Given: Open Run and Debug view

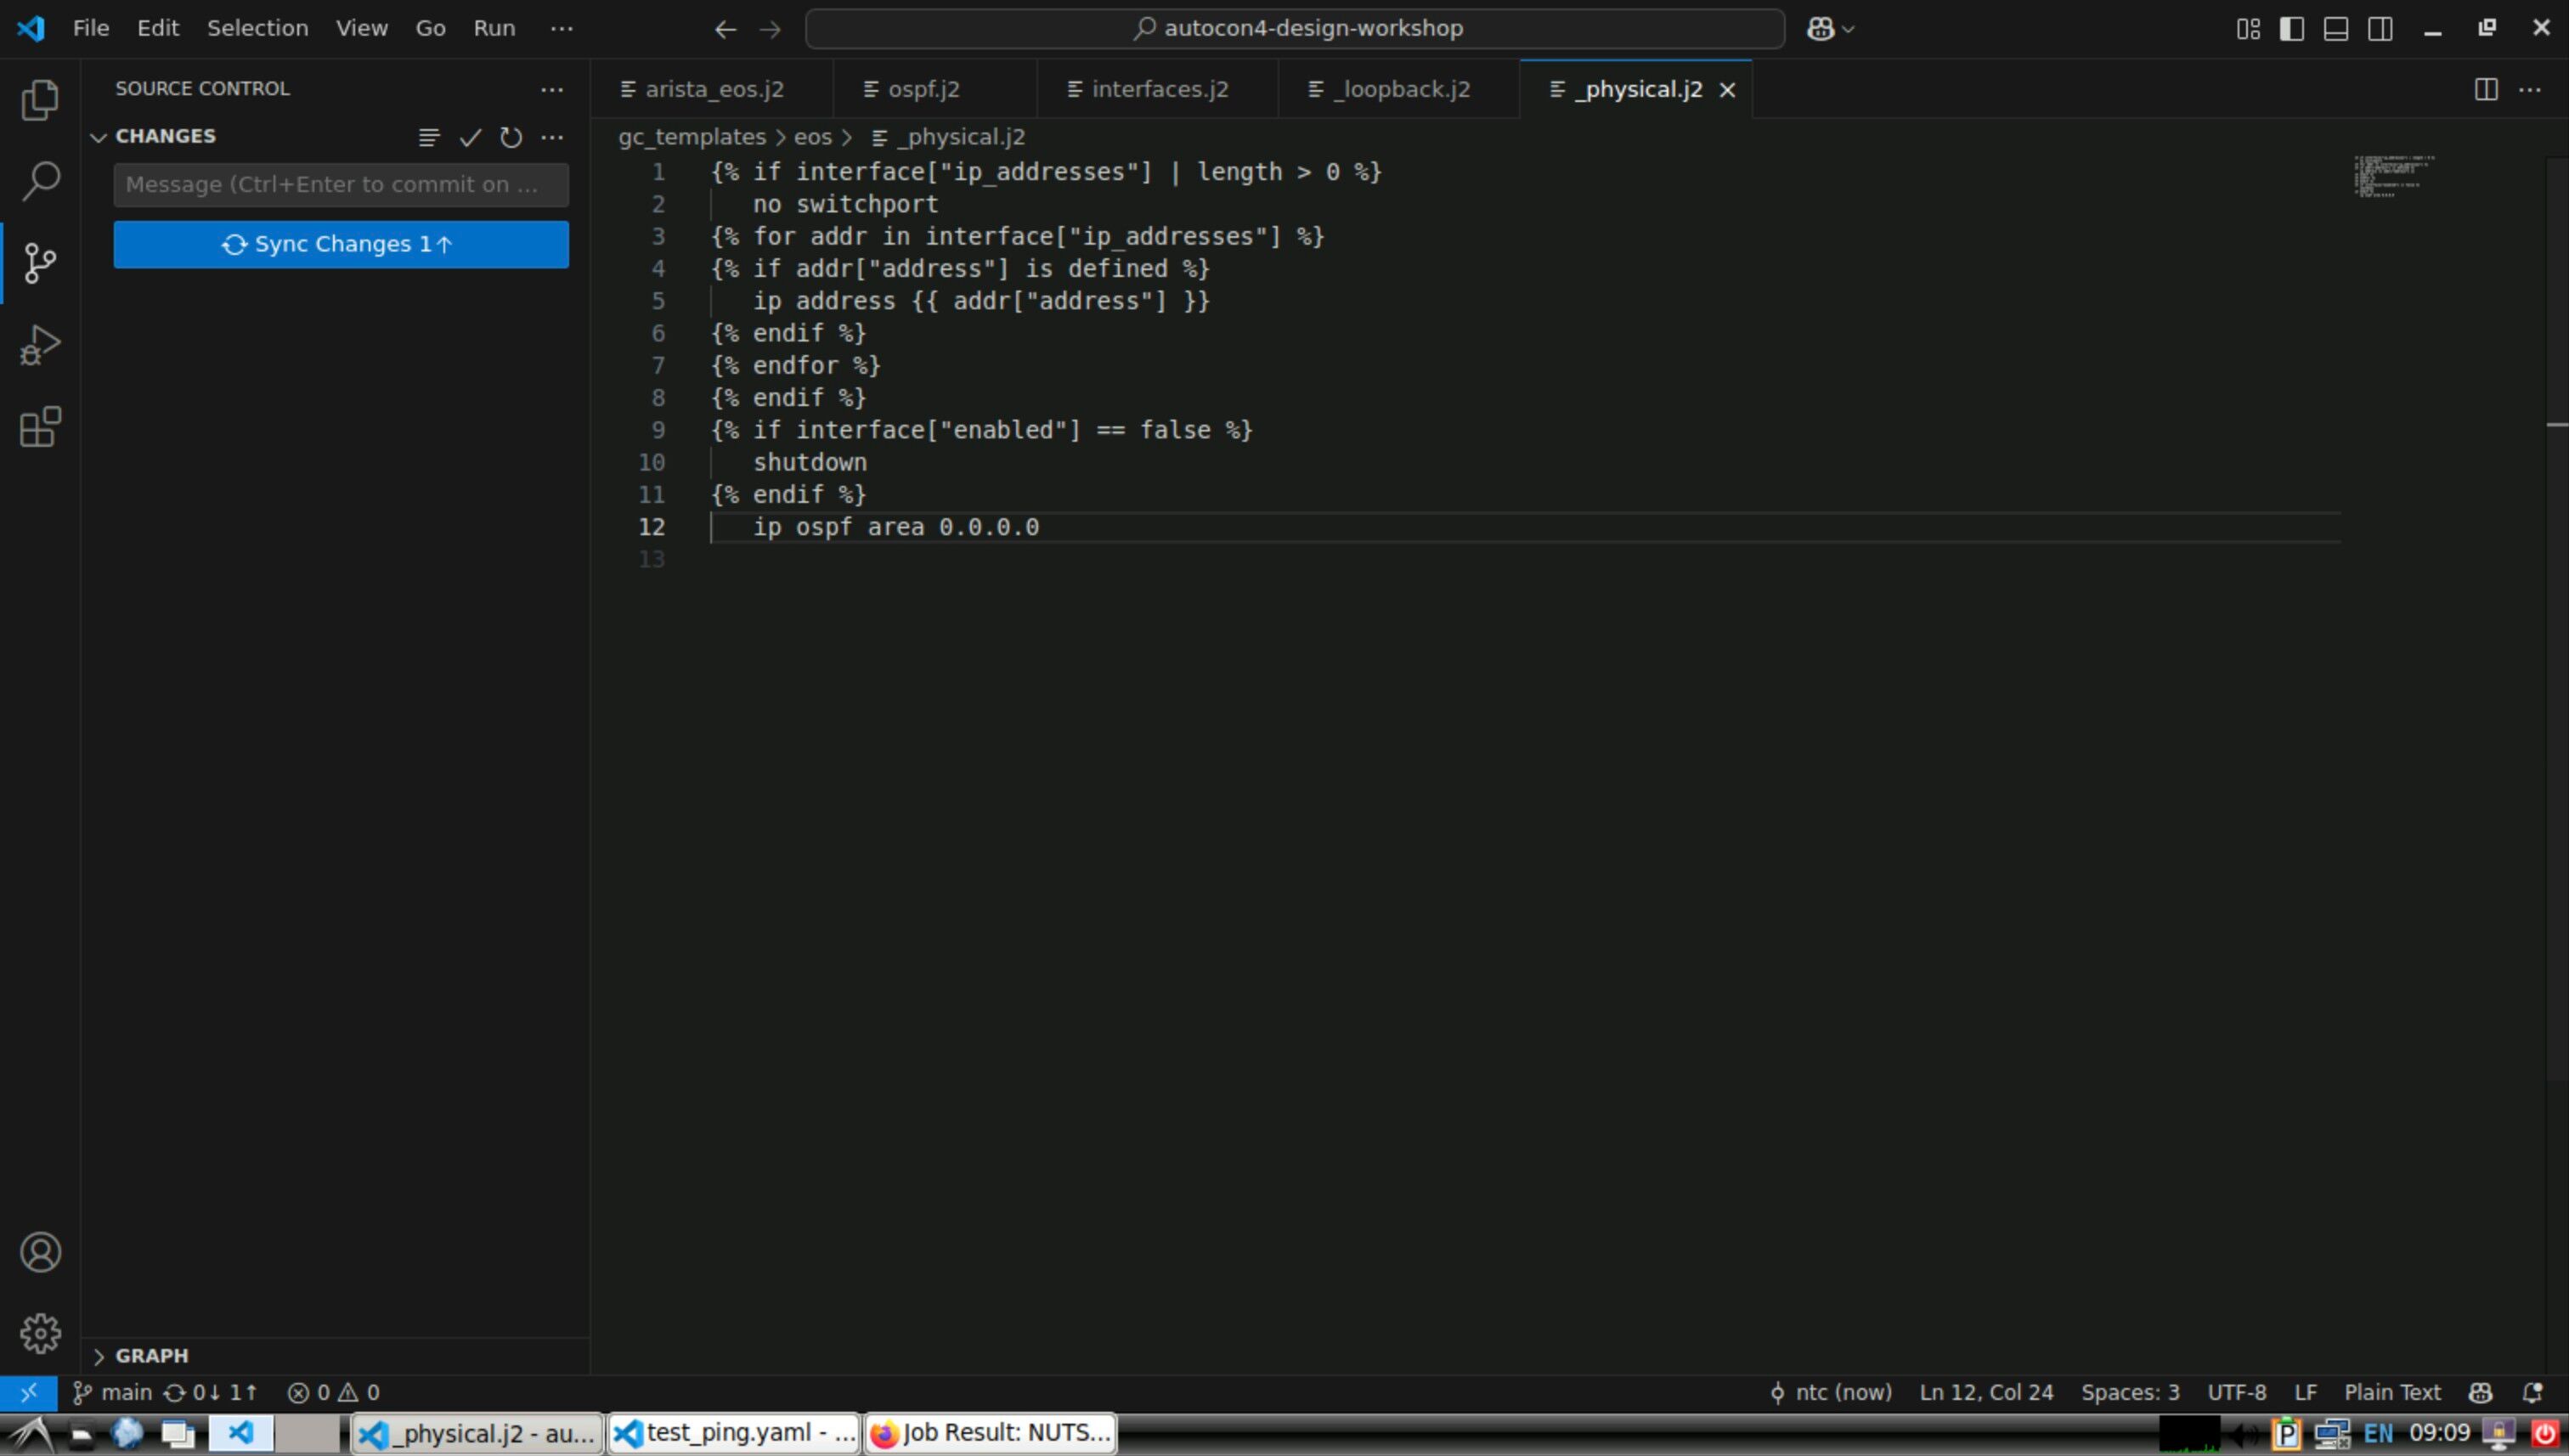Looking at the screenshot, I should [40, 345].
